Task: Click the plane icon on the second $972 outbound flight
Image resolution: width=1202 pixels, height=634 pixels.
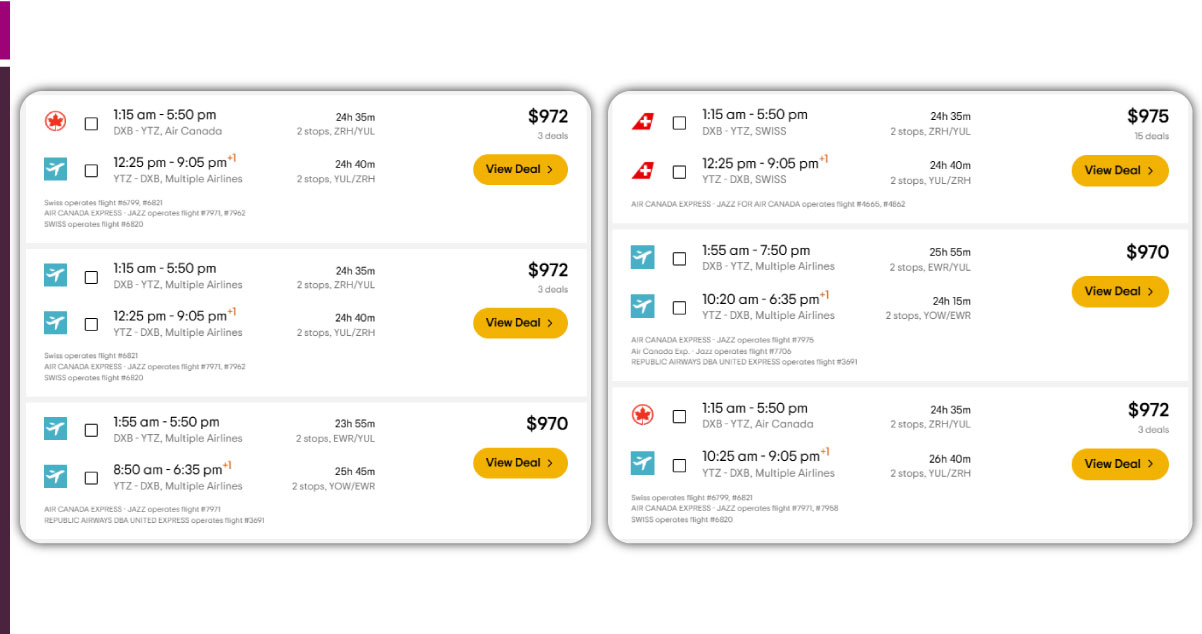Action: click(55, 275)
